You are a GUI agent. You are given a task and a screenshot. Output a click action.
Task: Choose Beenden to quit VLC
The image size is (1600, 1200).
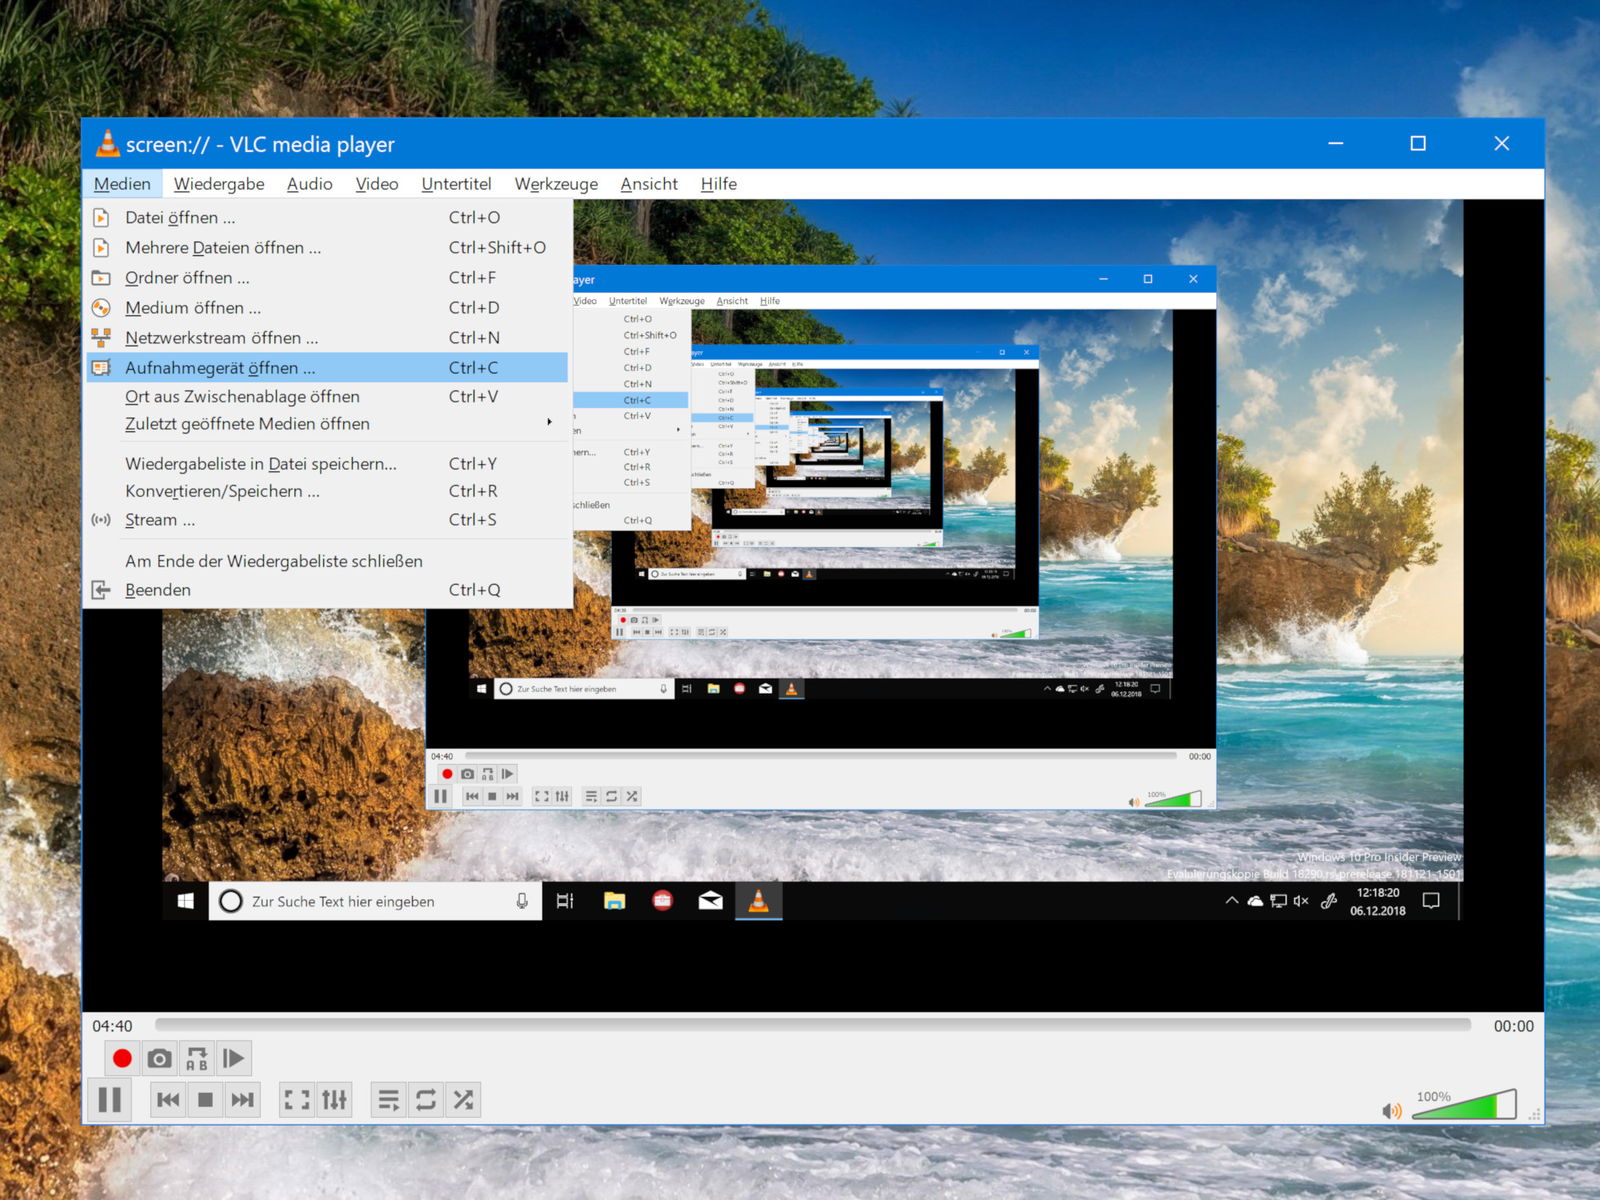(328, 589)
